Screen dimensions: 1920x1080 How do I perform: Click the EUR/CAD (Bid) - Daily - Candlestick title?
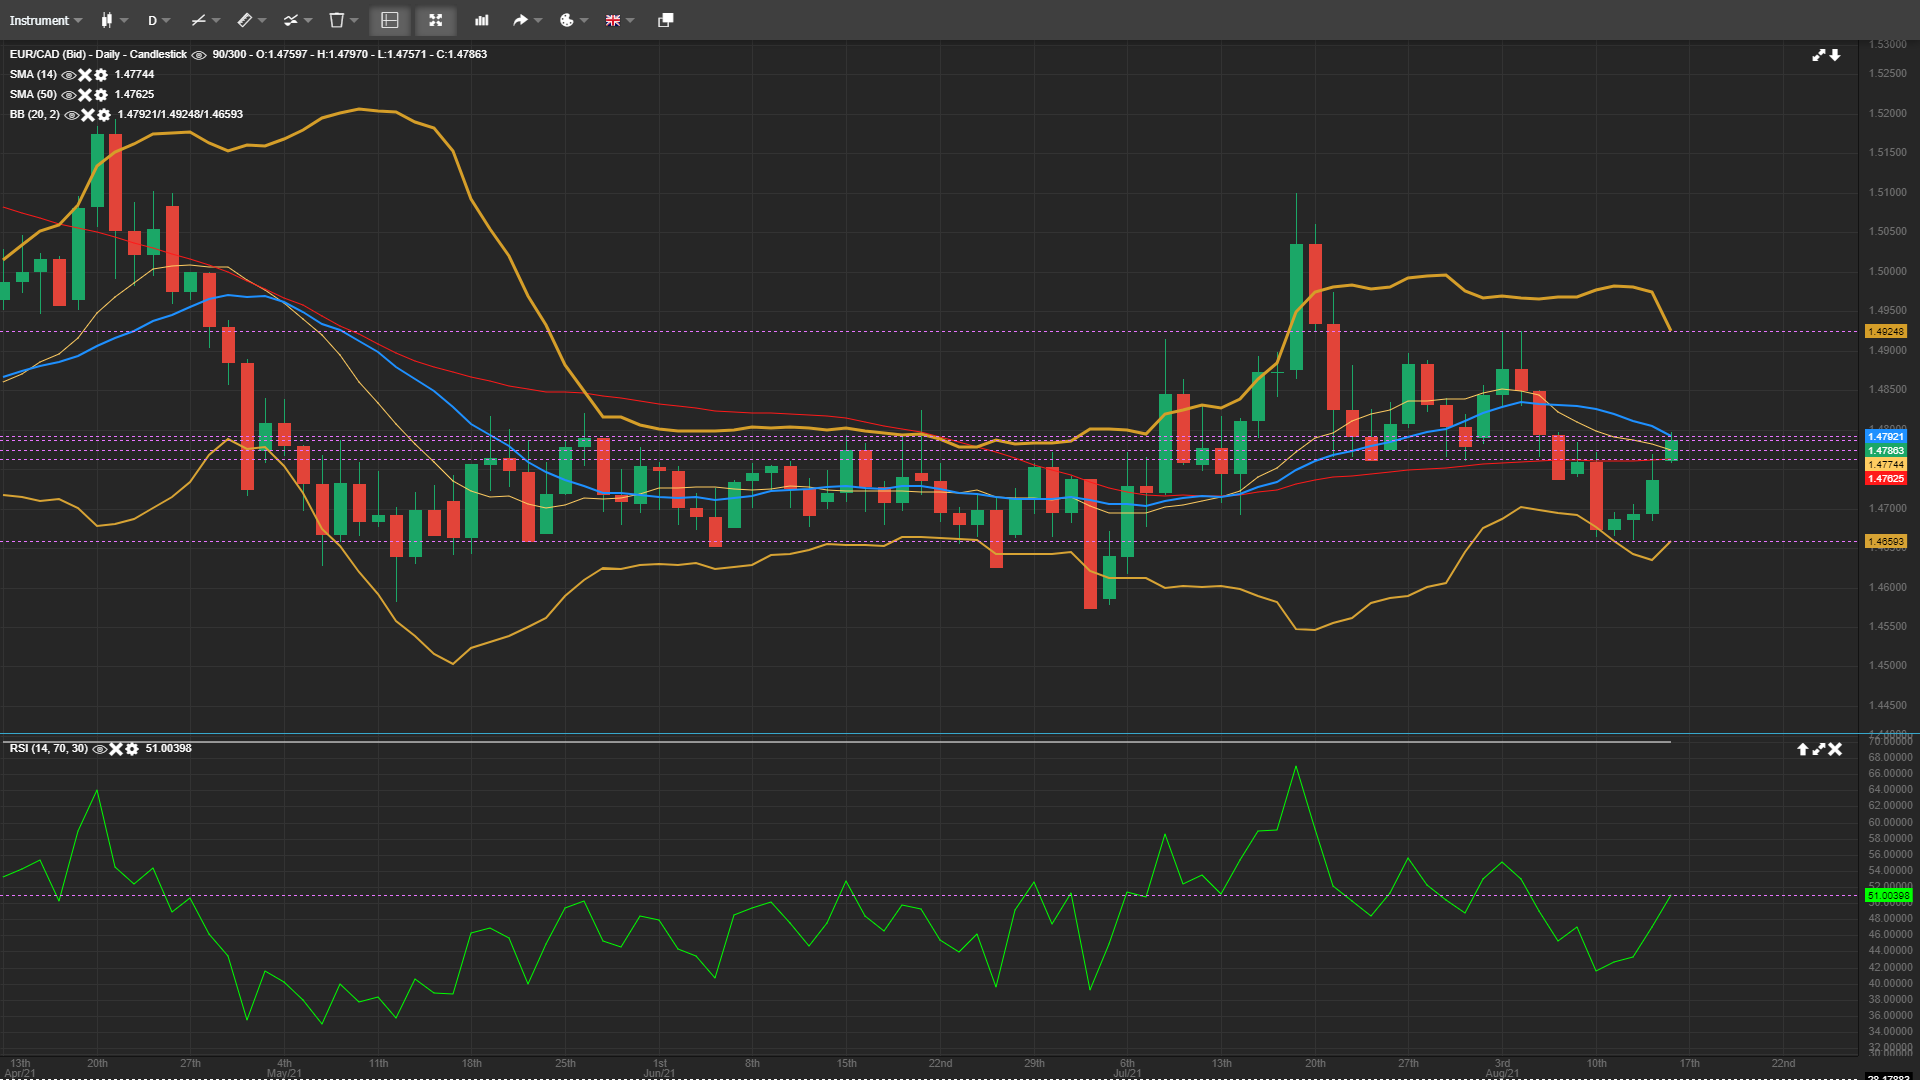pyautogui.click(x=98, y=54)
